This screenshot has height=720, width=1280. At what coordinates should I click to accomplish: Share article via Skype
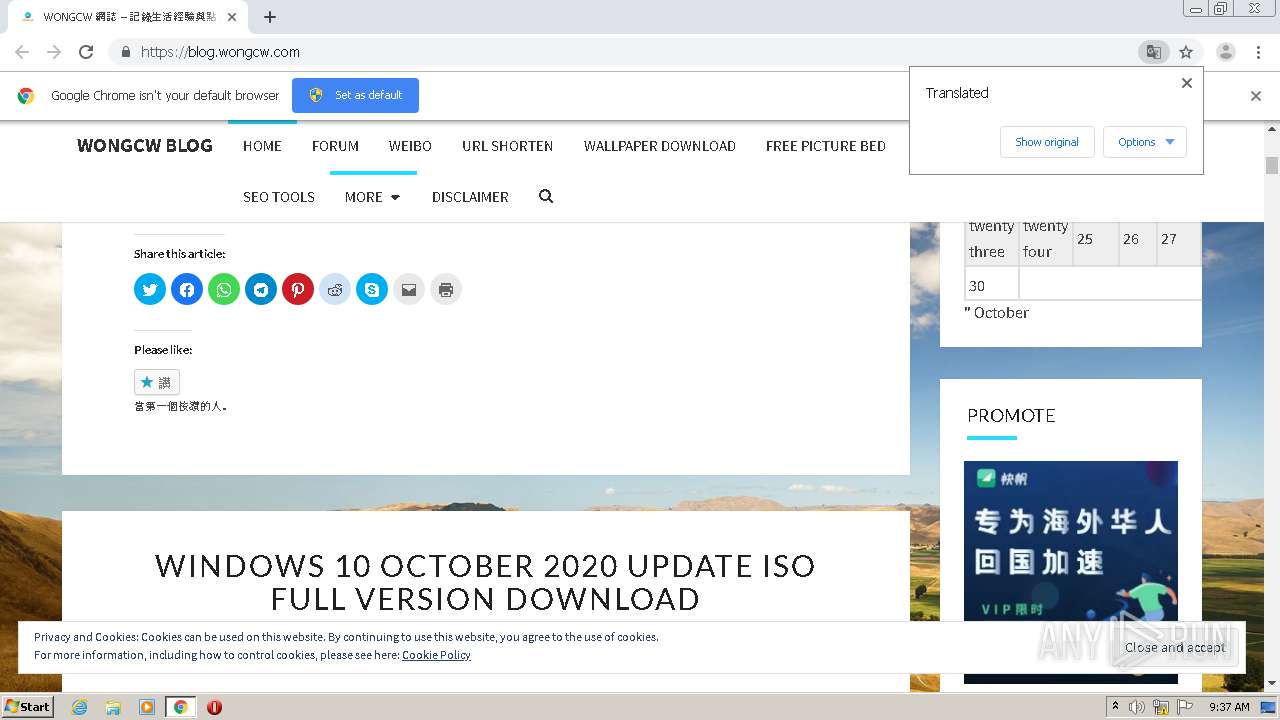tap(372, 290)
